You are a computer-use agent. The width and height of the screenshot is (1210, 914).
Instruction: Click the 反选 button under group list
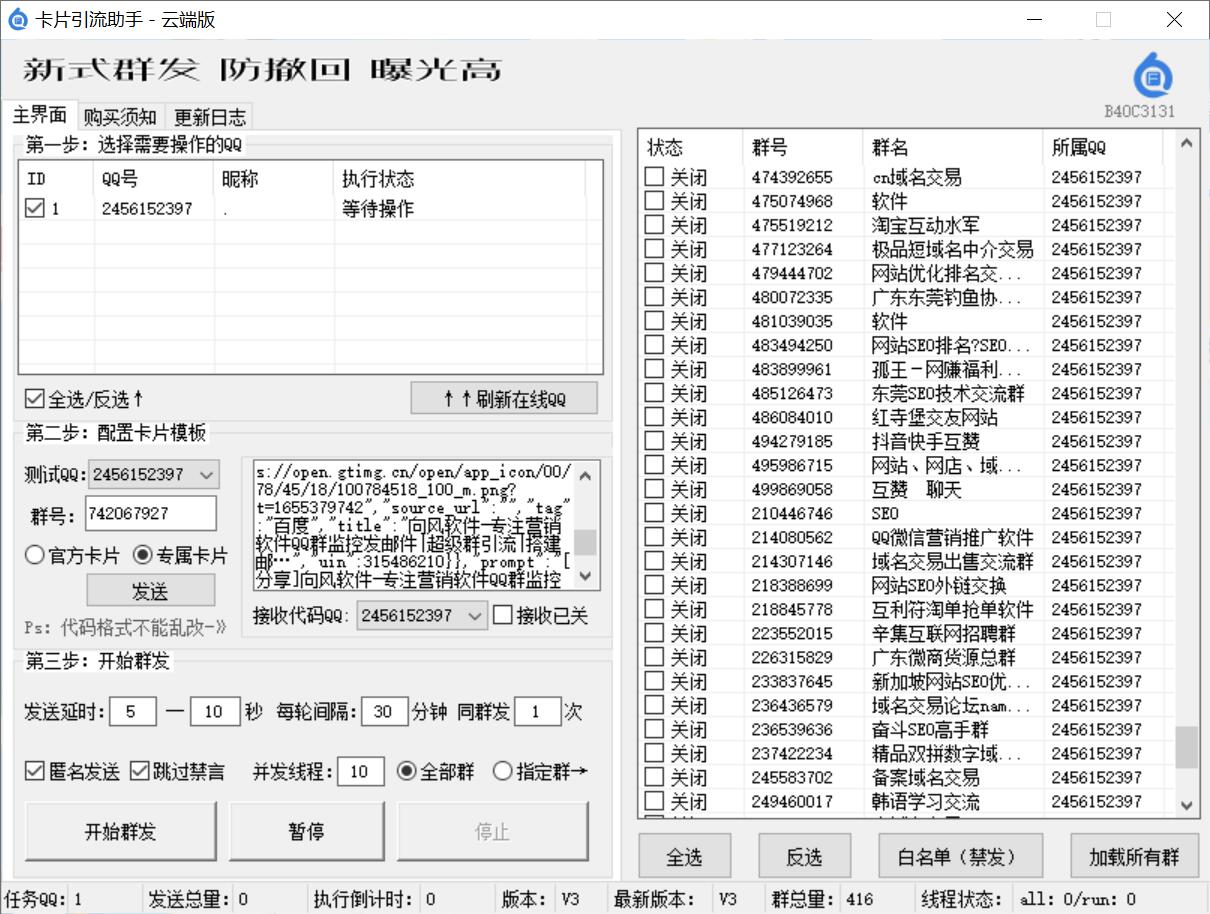pyautogui.click(x=804, y=857)
